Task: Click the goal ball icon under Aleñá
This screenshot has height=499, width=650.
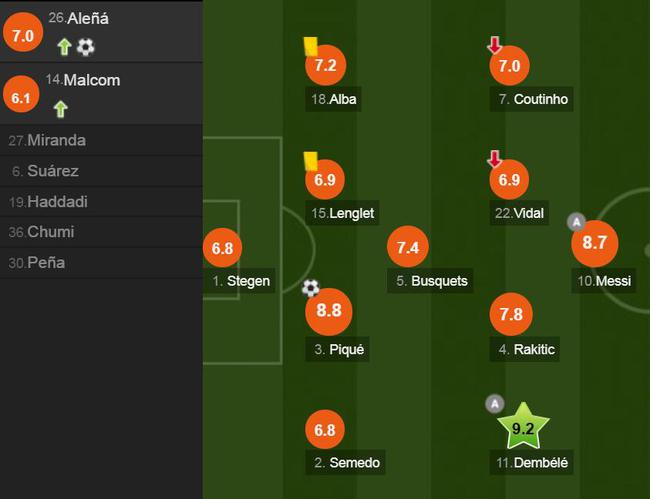Action: pyautogui.click(x=85, y=47)
